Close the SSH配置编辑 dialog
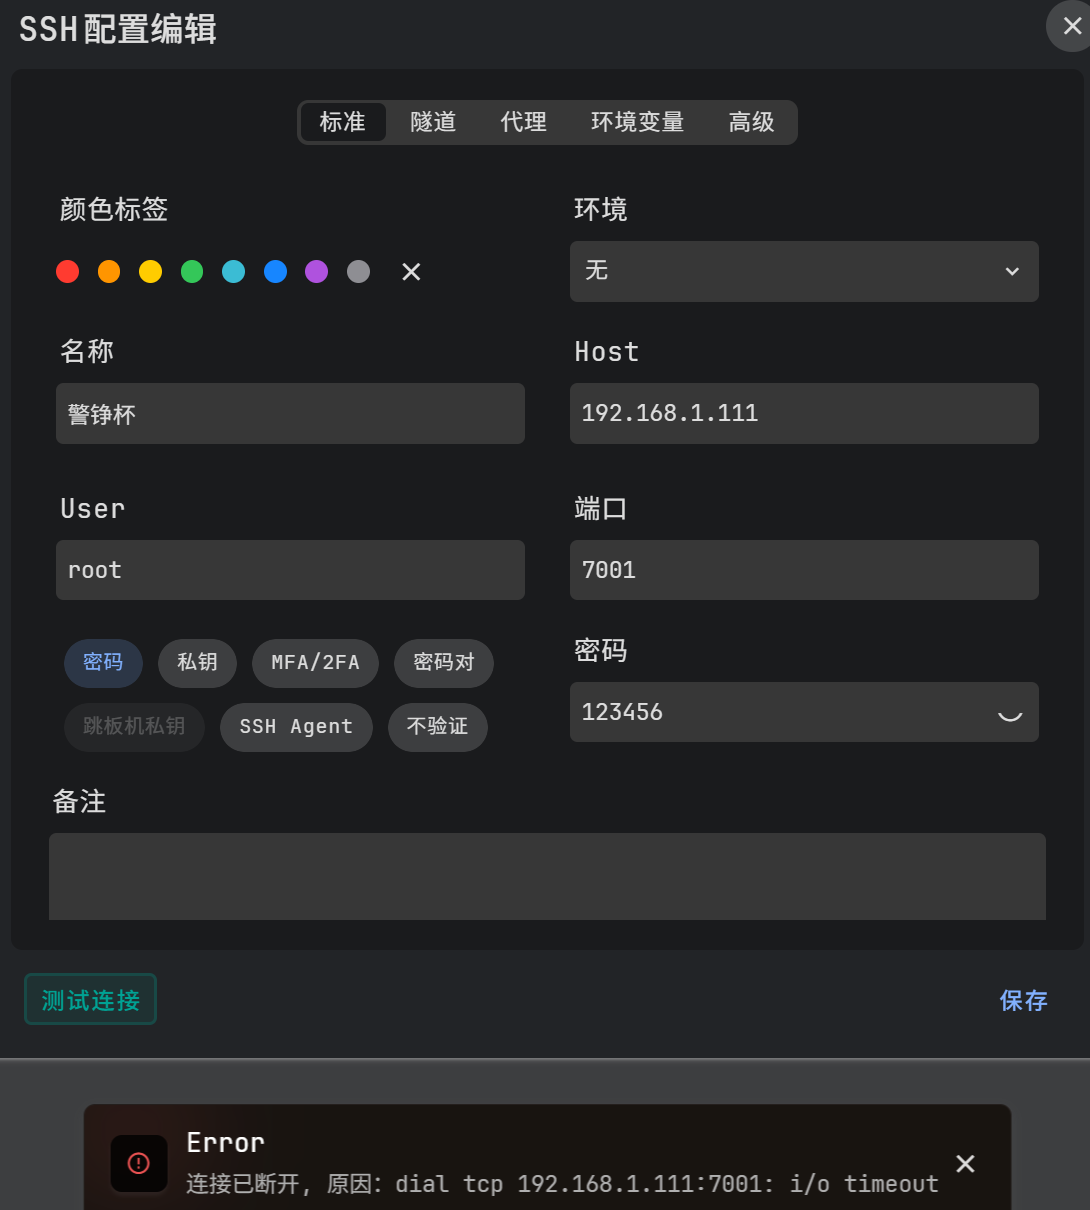Viewport: 1090px width, 1210px height. [x=1071, y=26]
